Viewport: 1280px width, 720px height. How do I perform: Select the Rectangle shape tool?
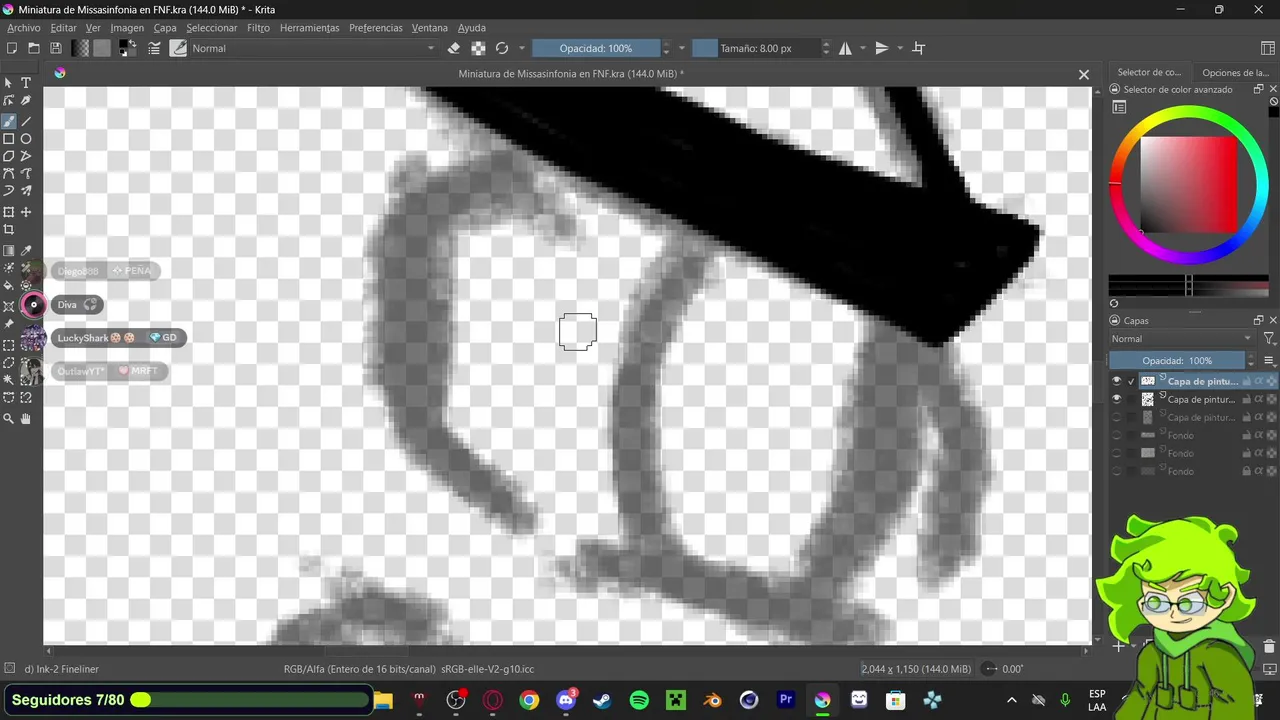[9, 138]
